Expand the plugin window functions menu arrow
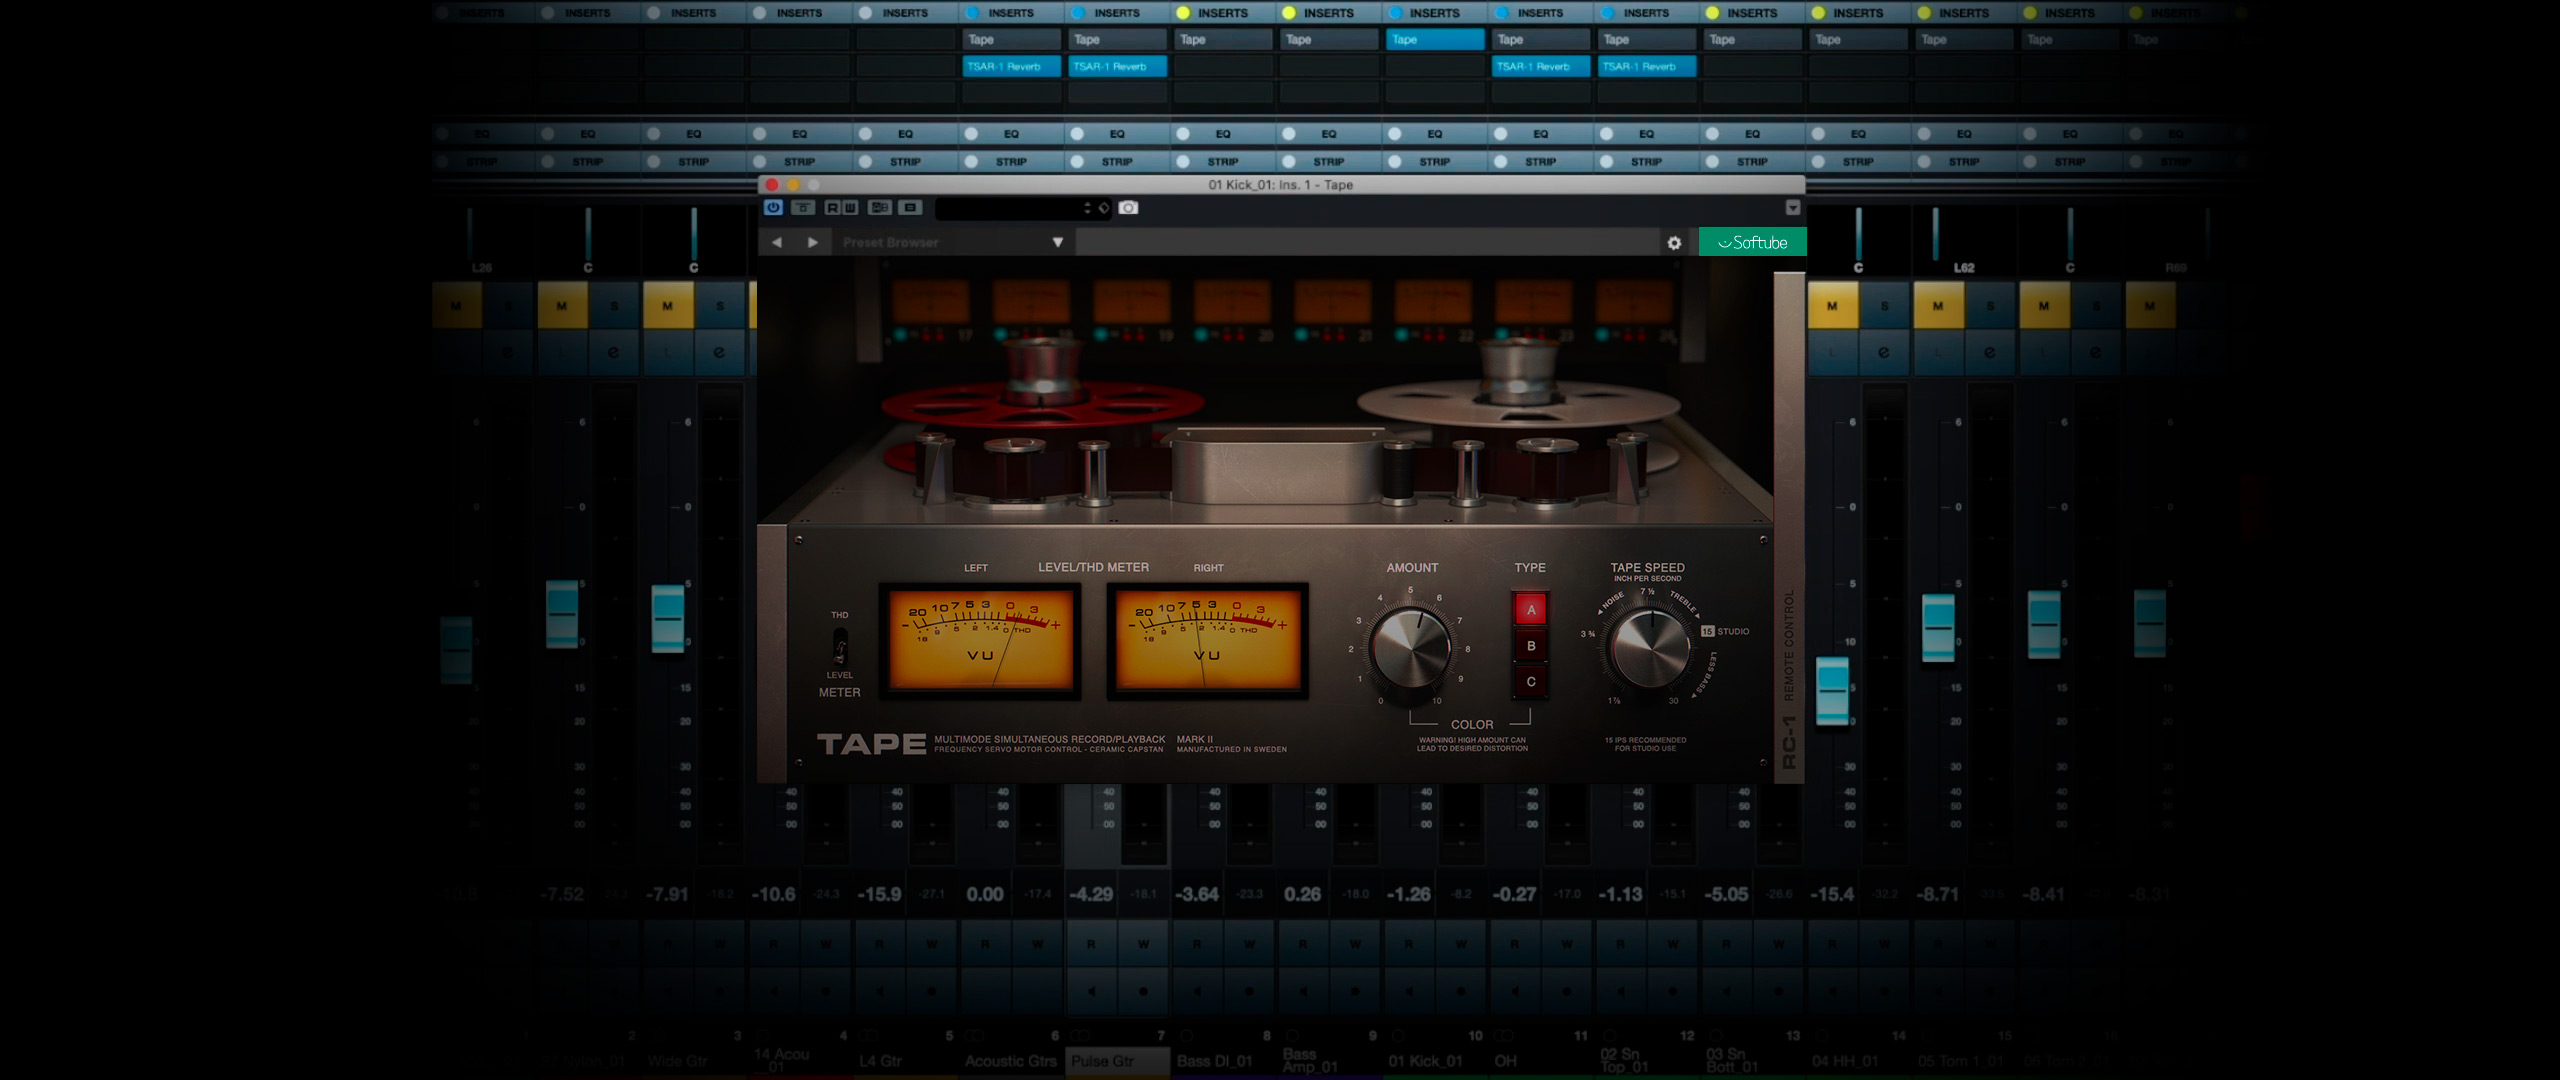The width and height of the screenshot is (2560, 1080). 1792,207
